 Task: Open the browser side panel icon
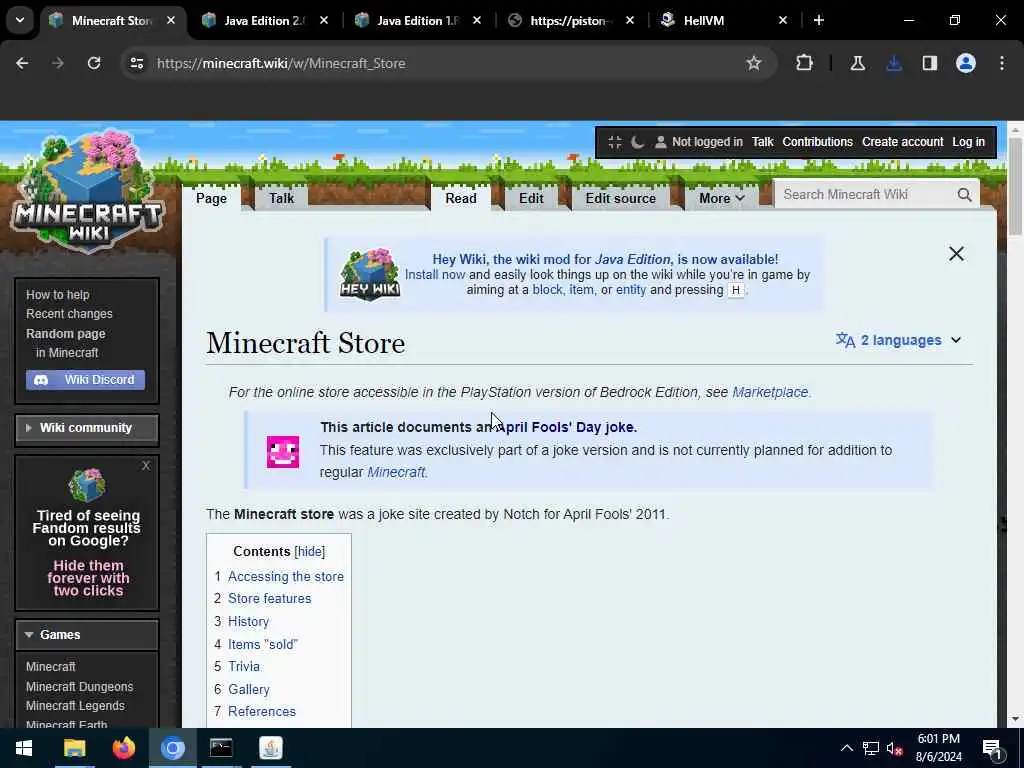click(930, 63)
